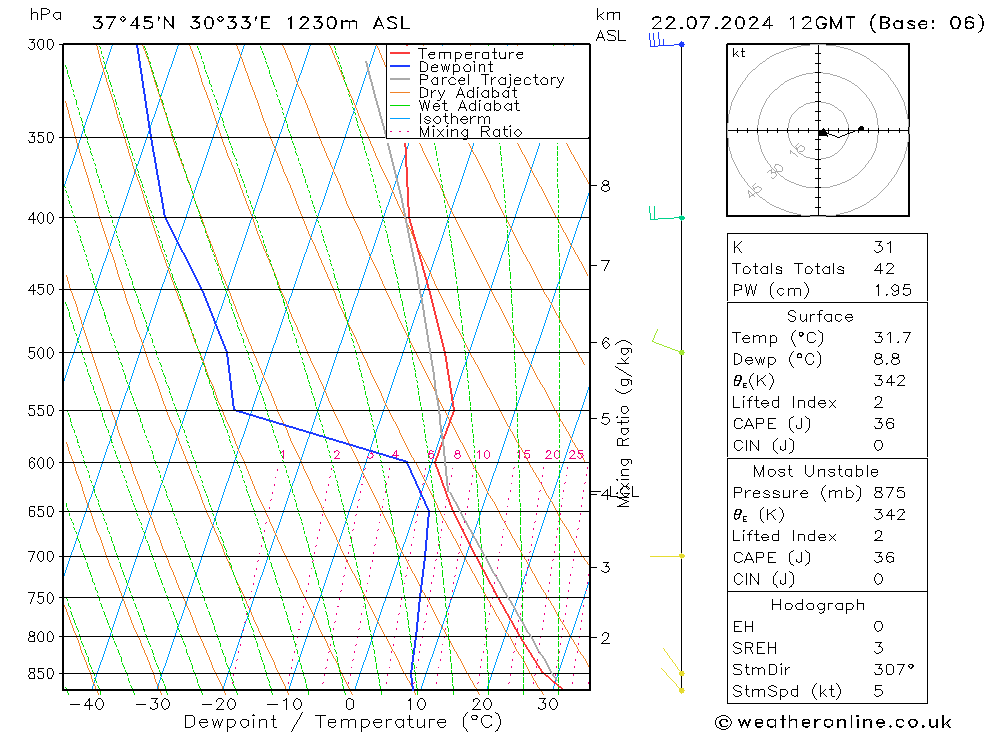Click the wind barb at 500 hPa

668,343
